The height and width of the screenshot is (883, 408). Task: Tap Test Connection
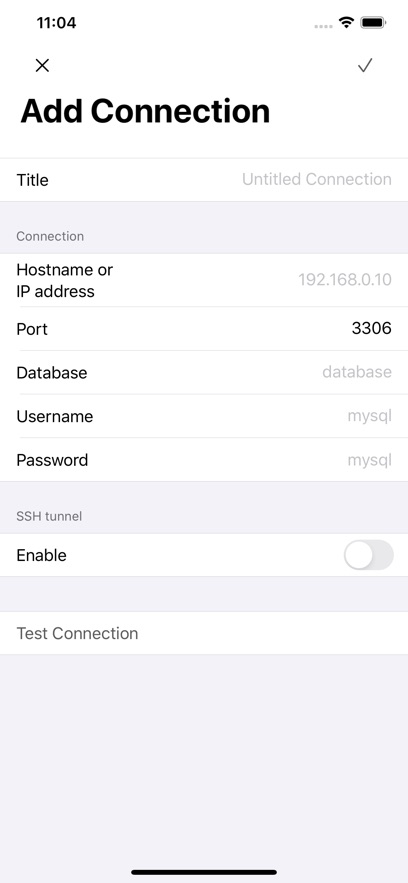pos(204,633)
